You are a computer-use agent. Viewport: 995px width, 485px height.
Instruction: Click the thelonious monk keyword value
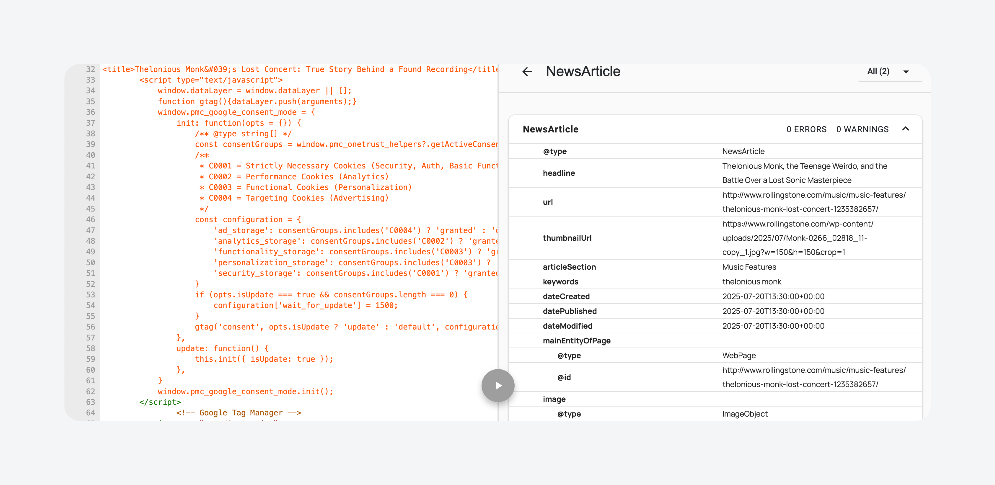pyautogui.click(x=752, y=282)
